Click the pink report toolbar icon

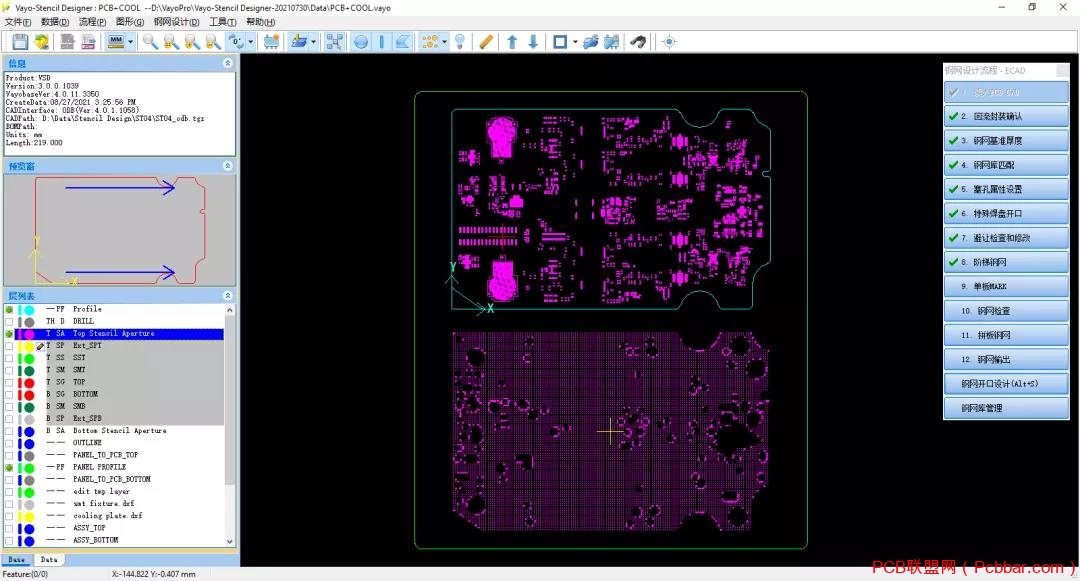click(x=89, y=42)
